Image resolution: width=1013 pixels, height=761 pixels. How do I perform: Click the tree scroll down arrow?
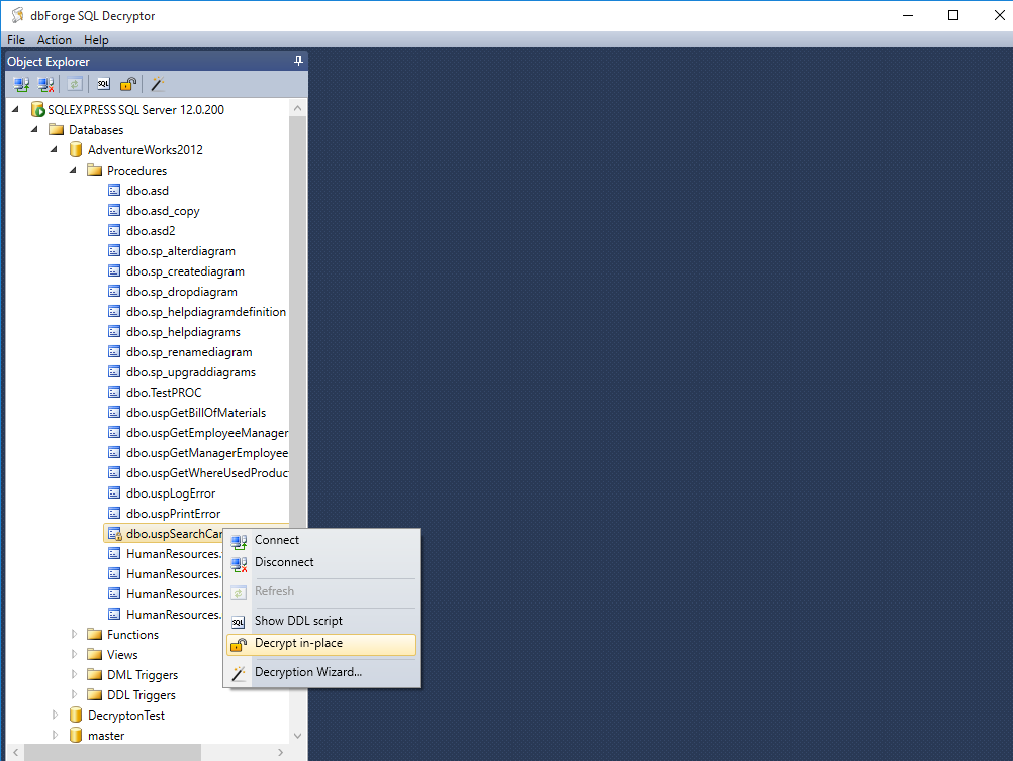click(297, 736)
